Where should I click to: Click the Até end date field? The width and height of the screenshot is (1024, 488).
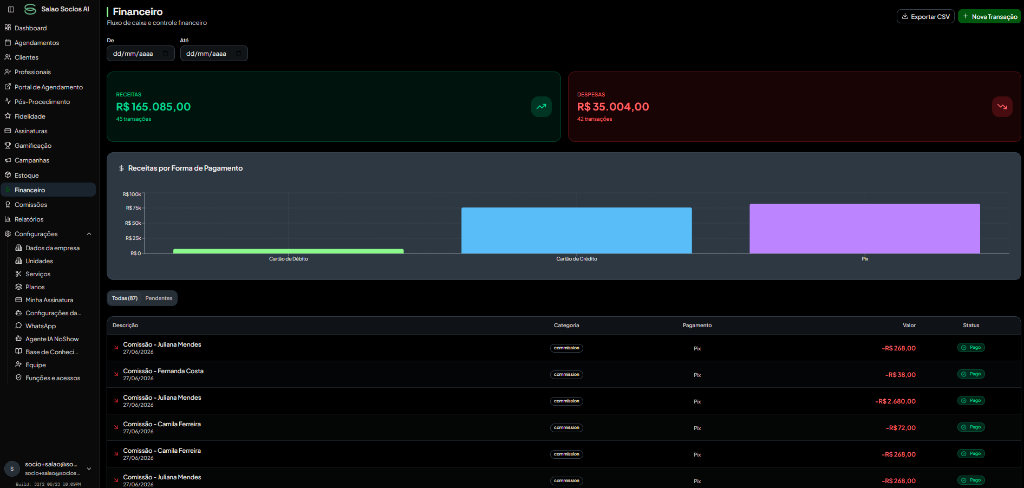214,54
